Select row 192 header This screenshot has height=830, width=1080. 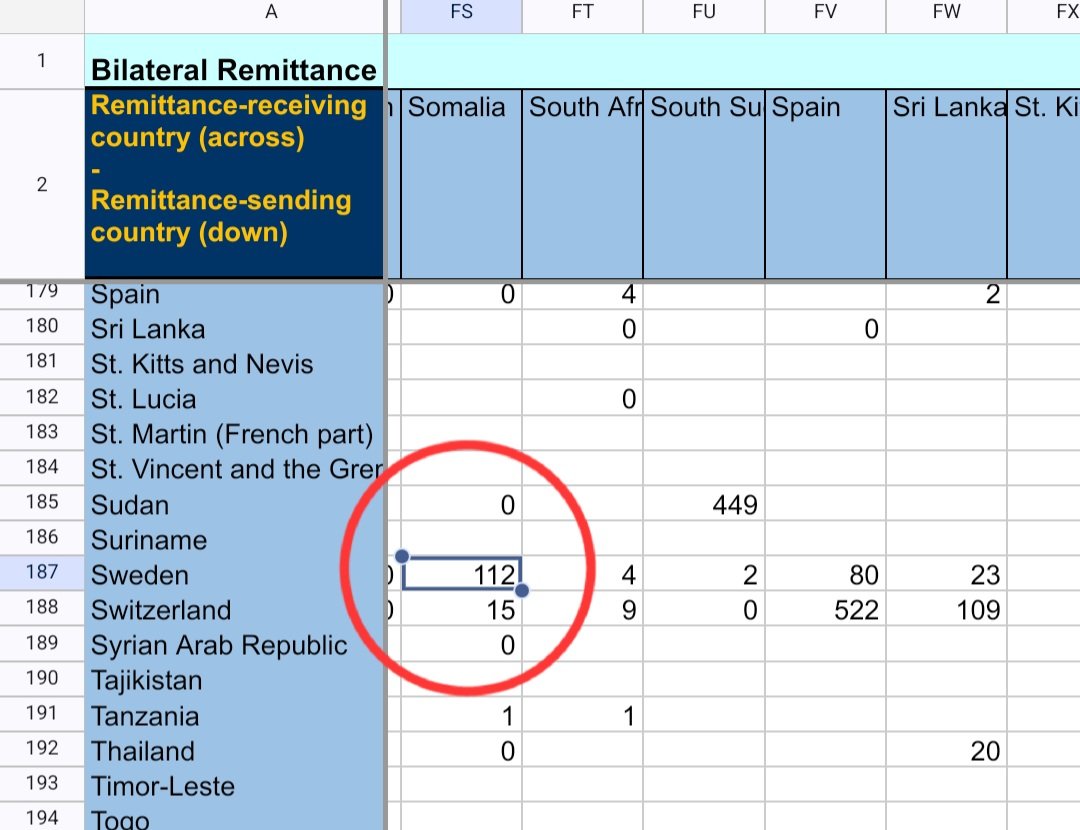pos(42,748)
